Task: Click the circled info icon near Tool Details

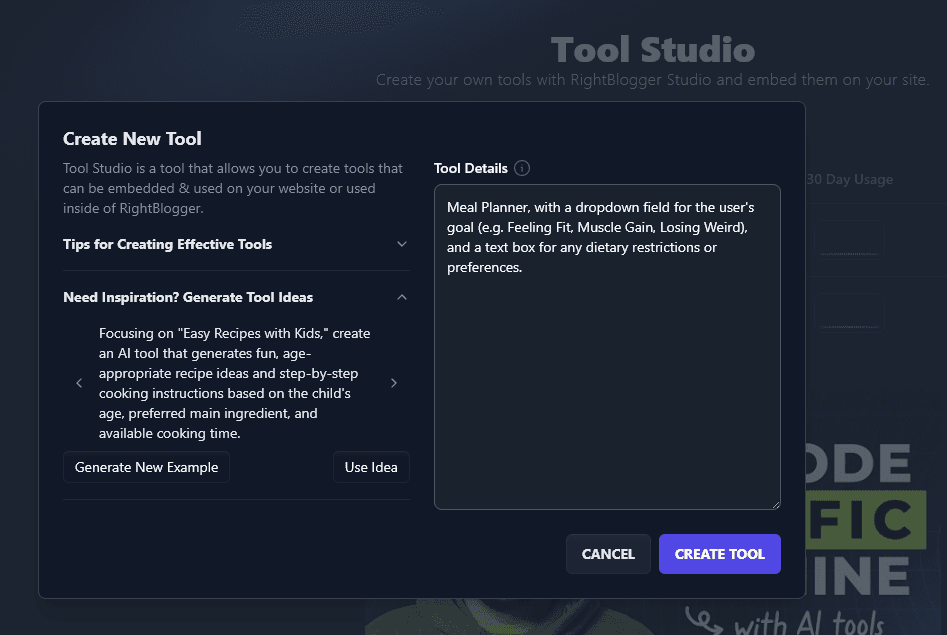Action: click(521, 168)
